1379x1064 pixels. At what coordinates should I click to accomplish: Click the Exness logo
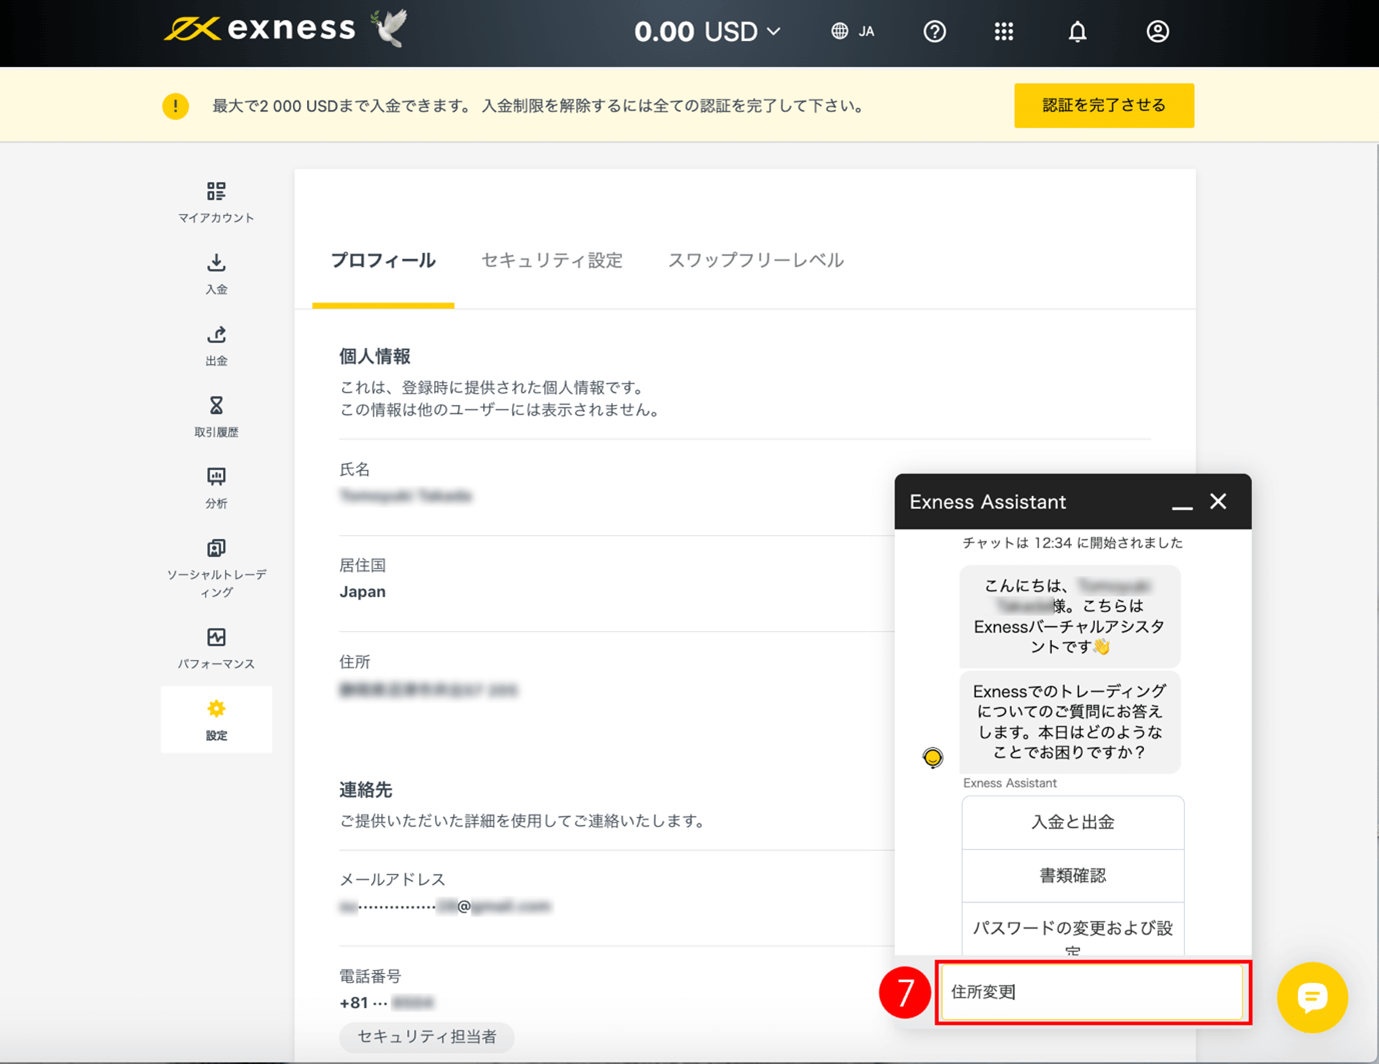260,28
